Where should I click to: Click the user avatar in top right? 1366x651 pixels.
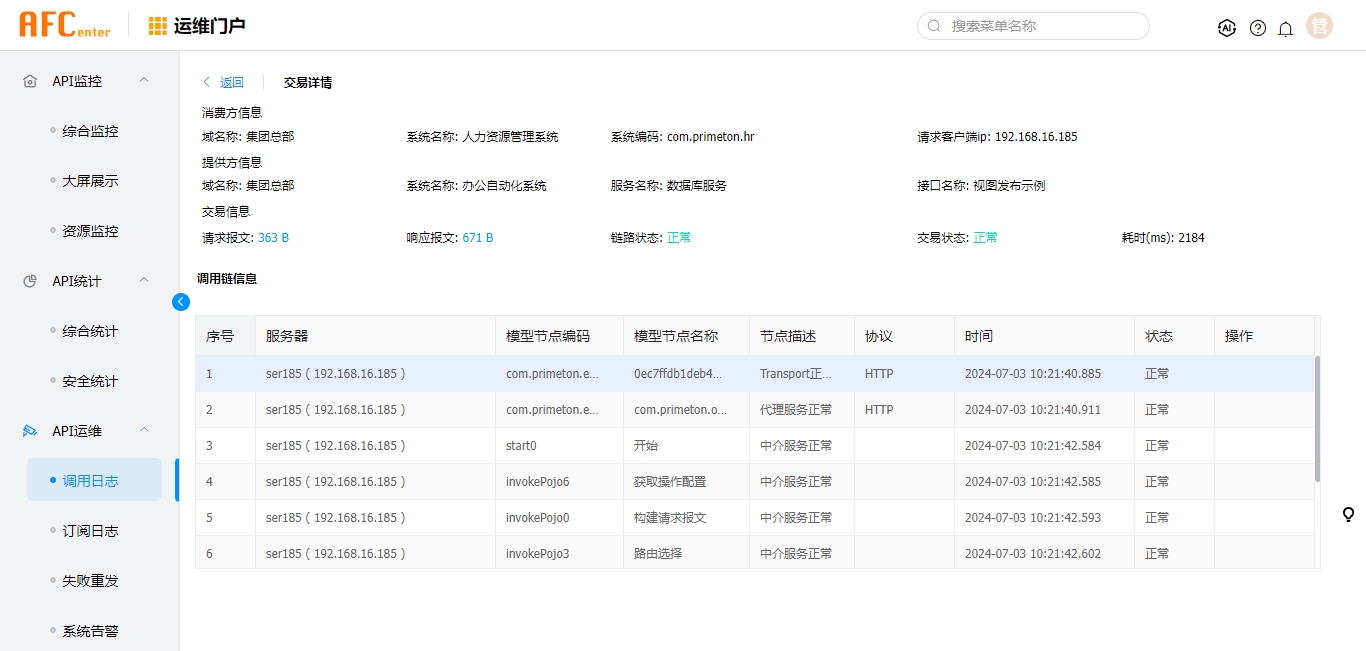pyautogui.click(x=1319, y=27)
